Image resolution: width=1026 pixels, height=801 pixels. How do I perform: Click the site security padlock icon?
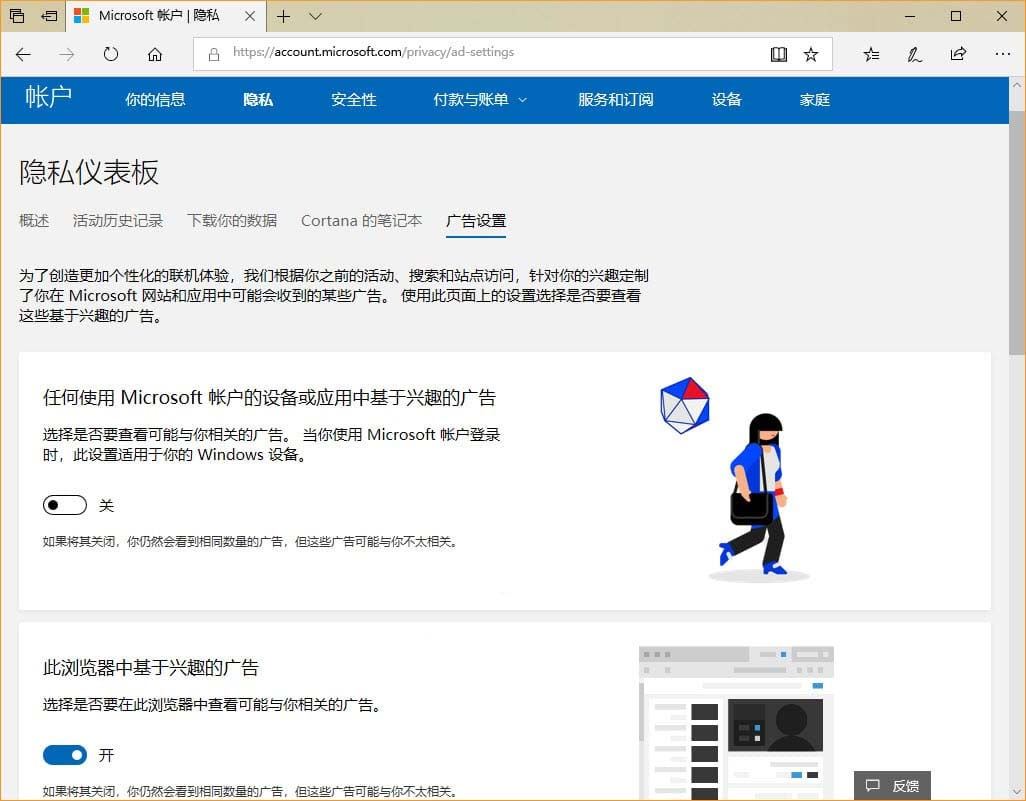(x=214, y=53)
